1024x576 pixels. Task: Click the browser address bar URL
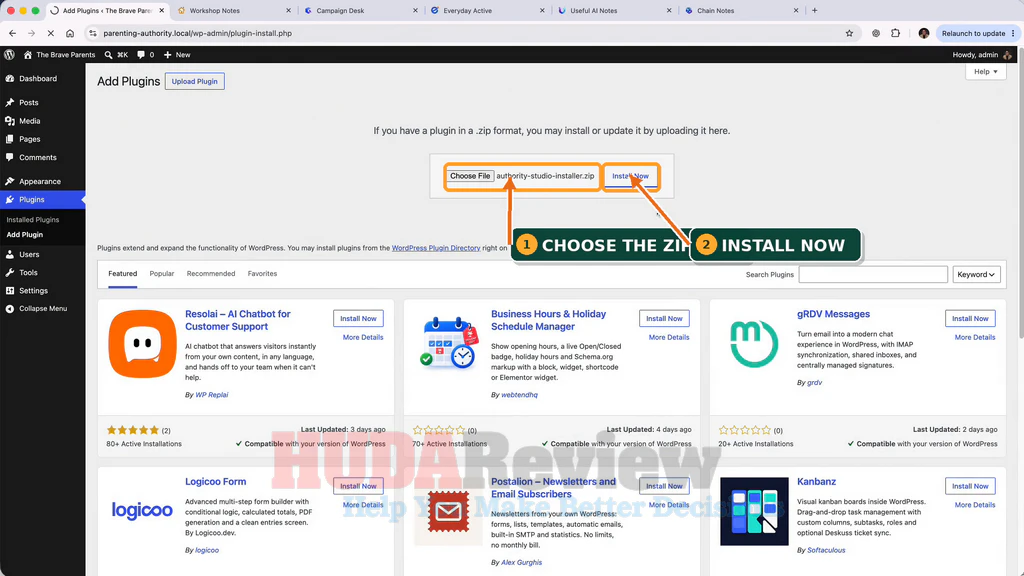[197, 33]
